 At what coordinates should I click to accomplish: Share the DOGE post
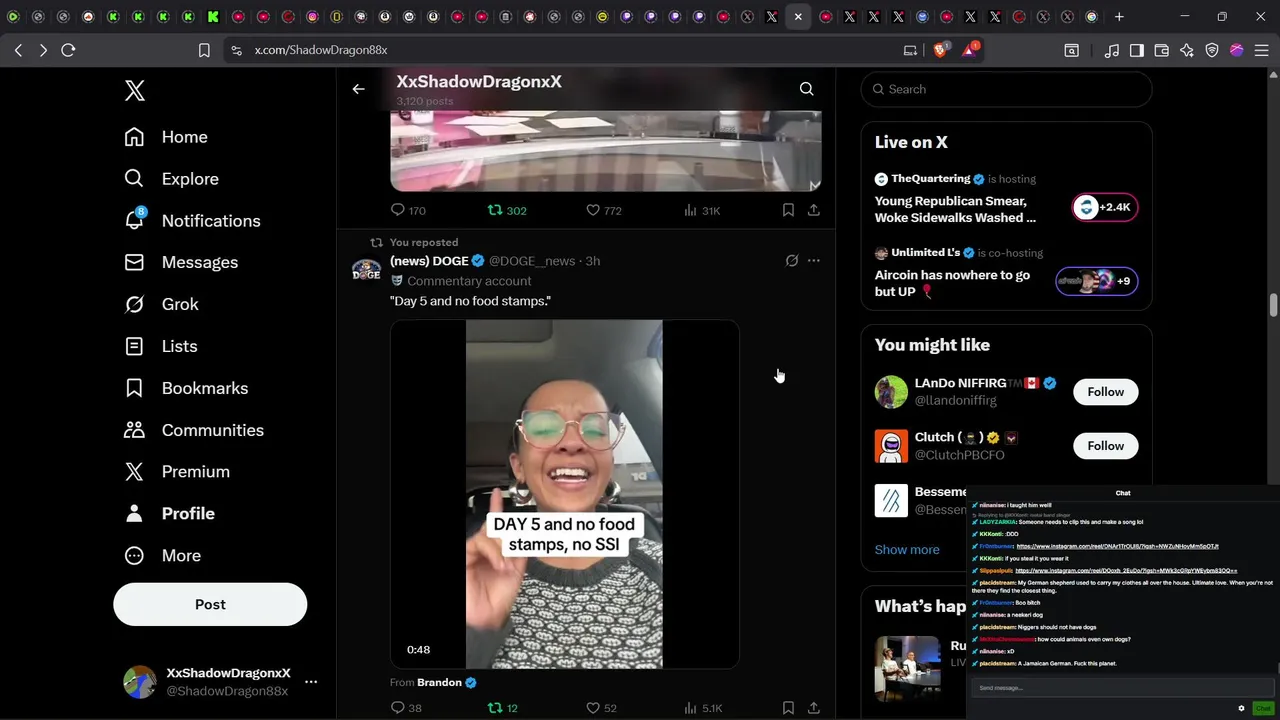[814, 708]
